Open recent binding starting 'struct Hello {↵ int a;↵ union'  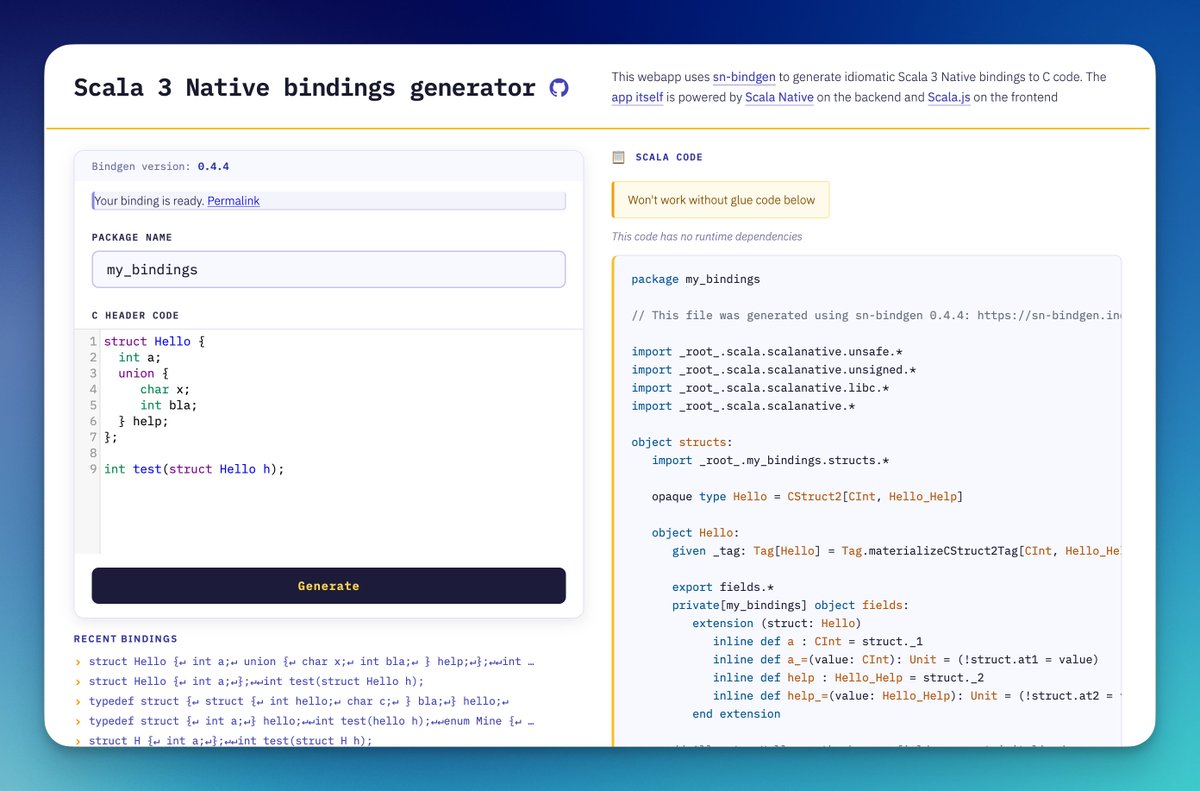[311, 662]
